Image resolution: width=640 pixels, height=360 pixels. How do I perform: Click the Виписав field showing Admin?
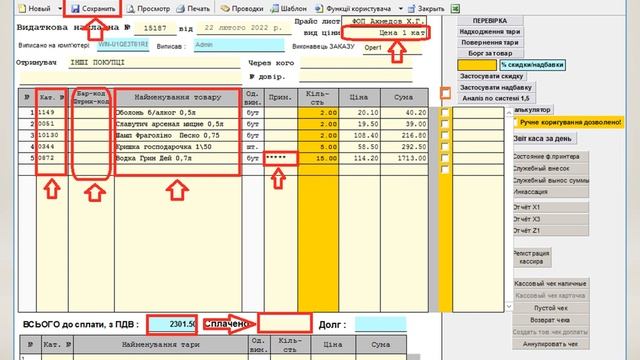point(239,45)
